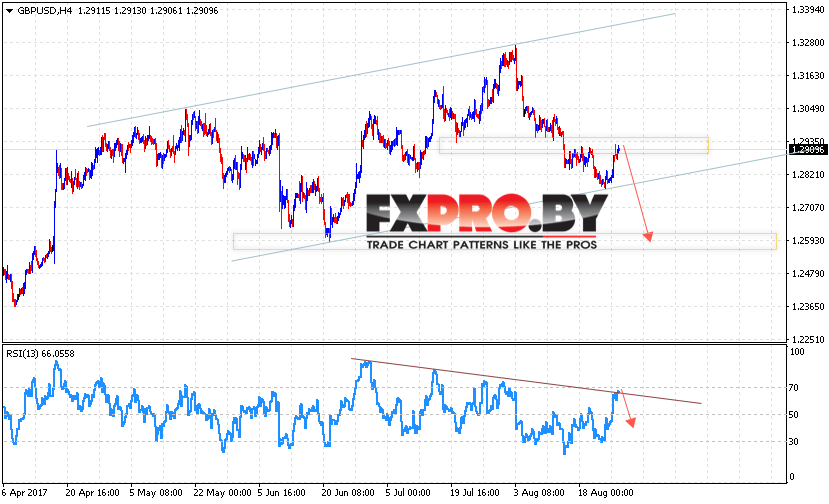
Task: Click the 6 Apr 2017 date label
Action: 24,493
